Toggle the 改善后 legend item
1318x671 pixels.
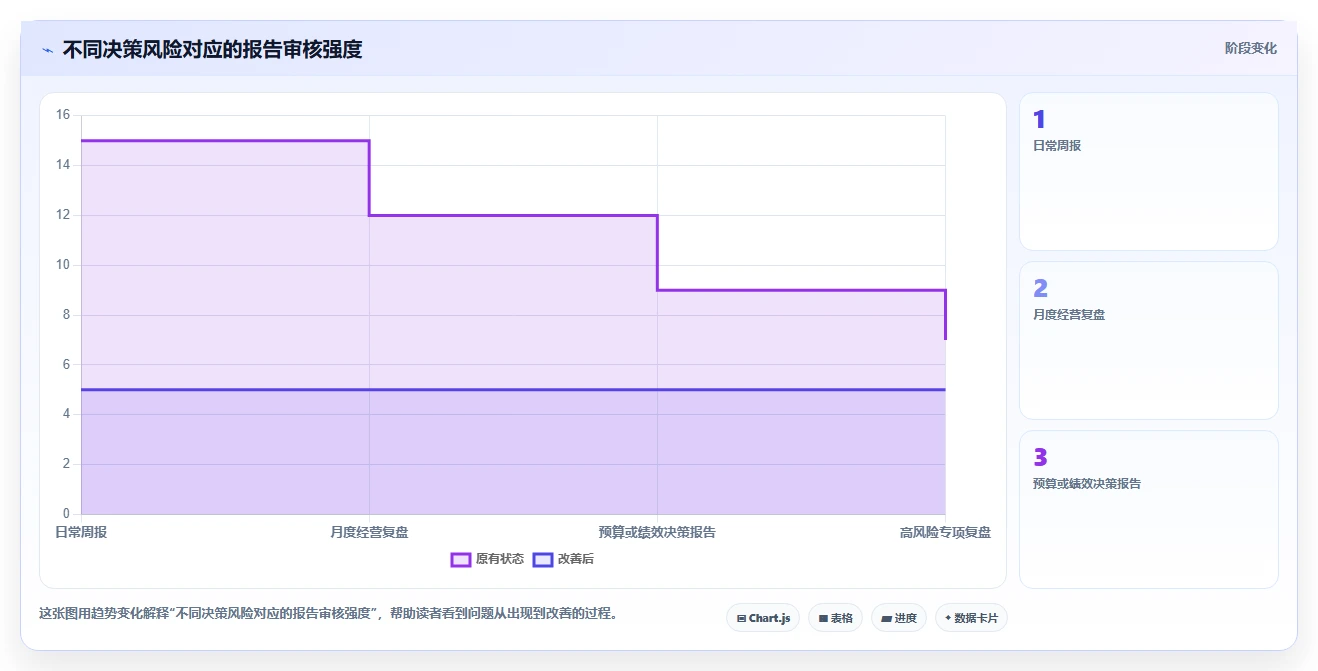pyautogui.click(x=563, y=559)
